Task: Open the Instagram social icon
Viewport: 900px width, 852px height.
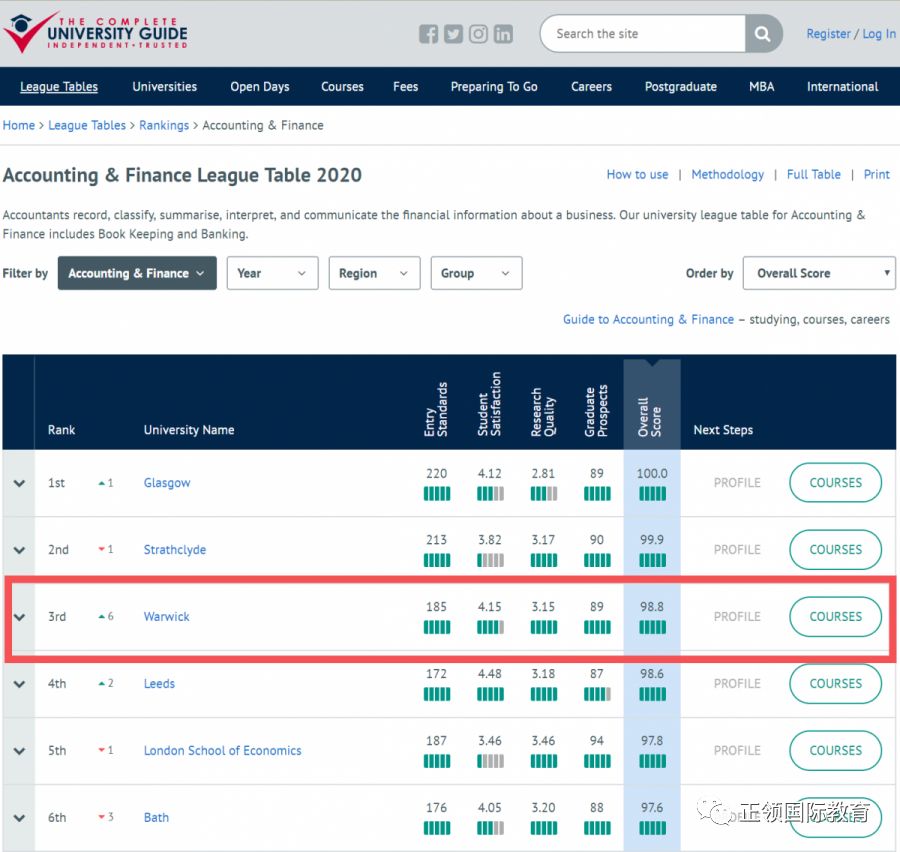Action: 478,34
